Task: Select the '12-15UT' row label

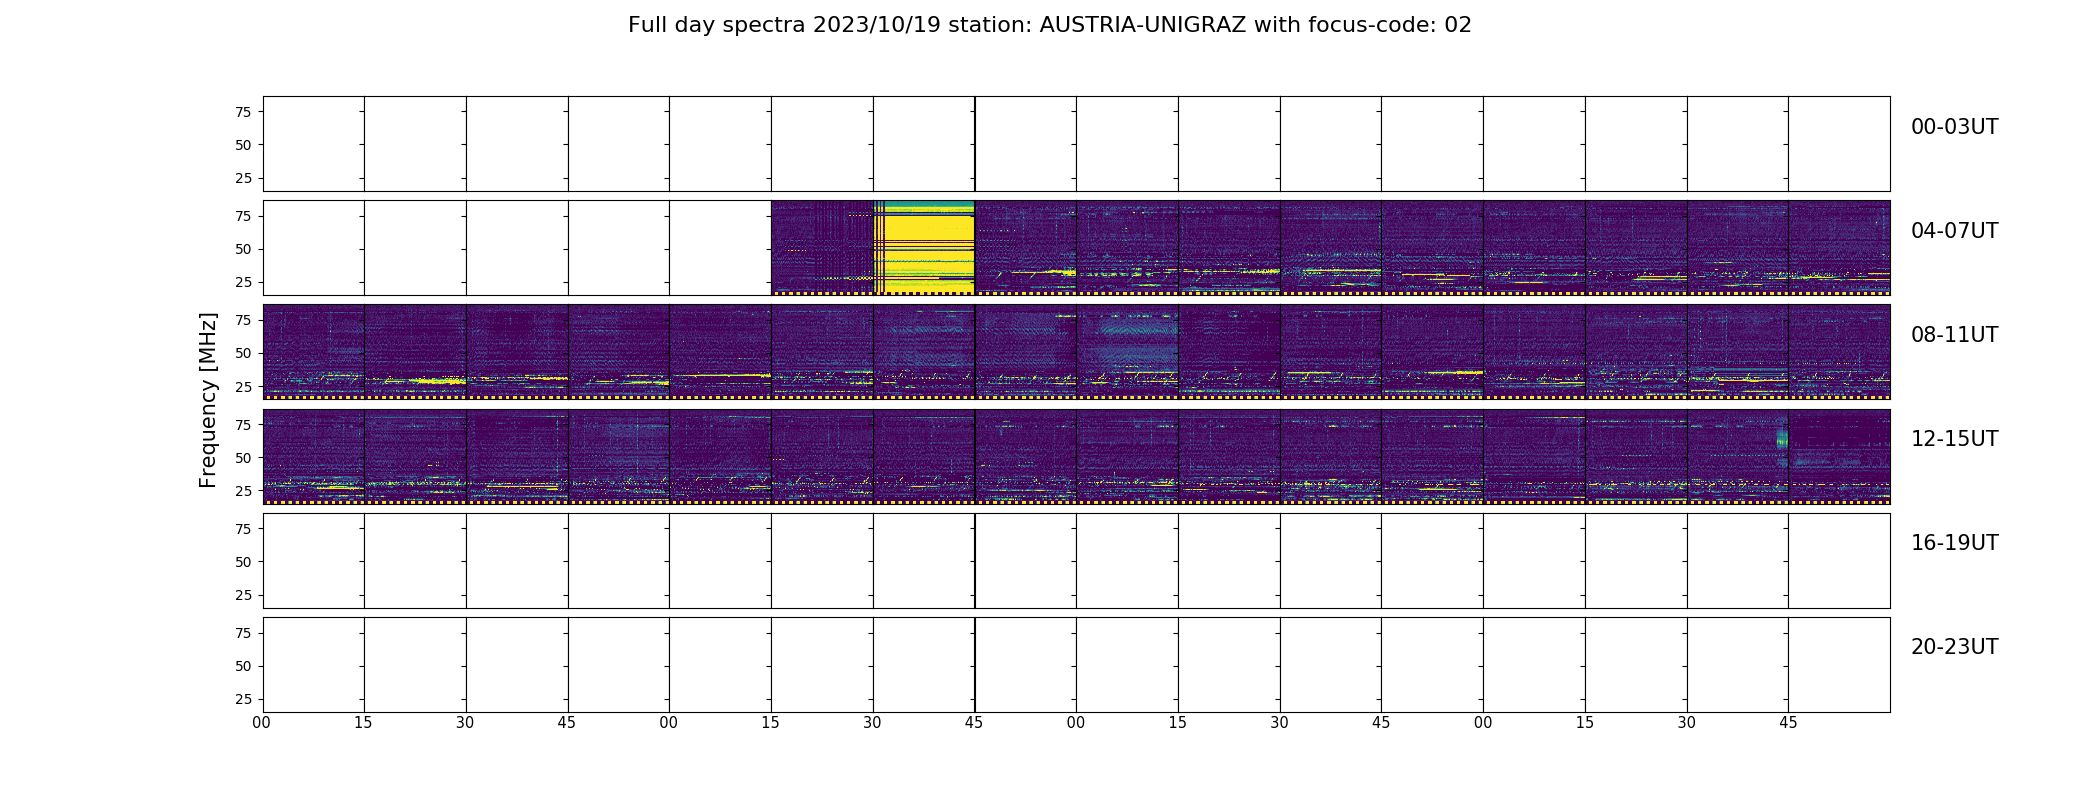Action: (1954, 439)
